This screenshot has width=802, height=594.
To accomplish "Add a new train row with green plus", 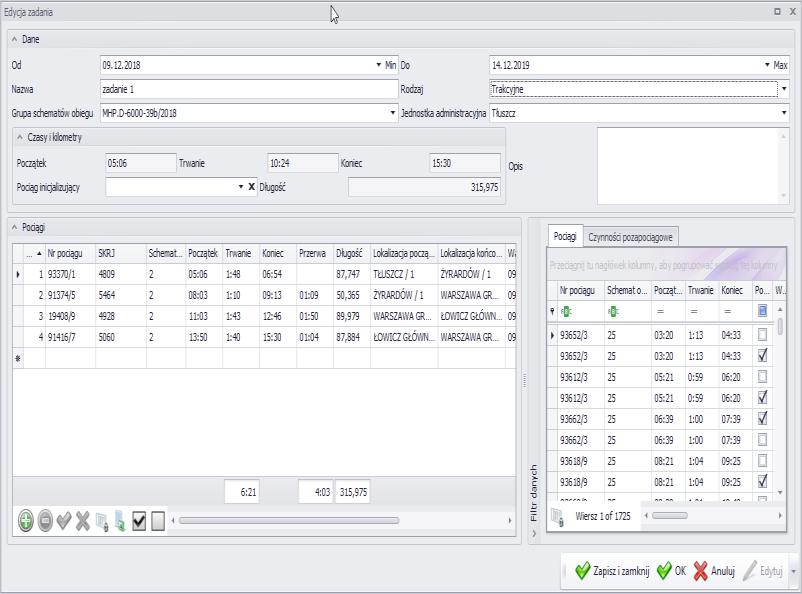I will pos(26,521).
